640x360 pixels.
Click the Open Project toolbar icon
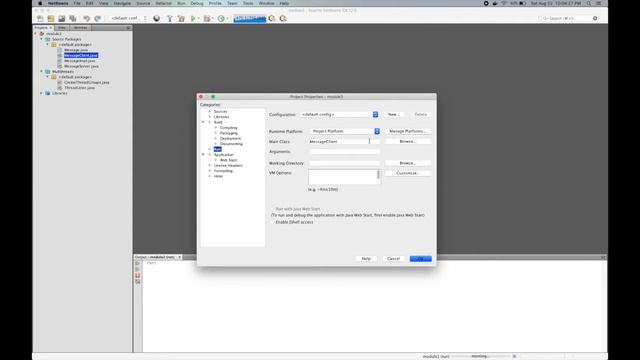[x=62, y=18]
